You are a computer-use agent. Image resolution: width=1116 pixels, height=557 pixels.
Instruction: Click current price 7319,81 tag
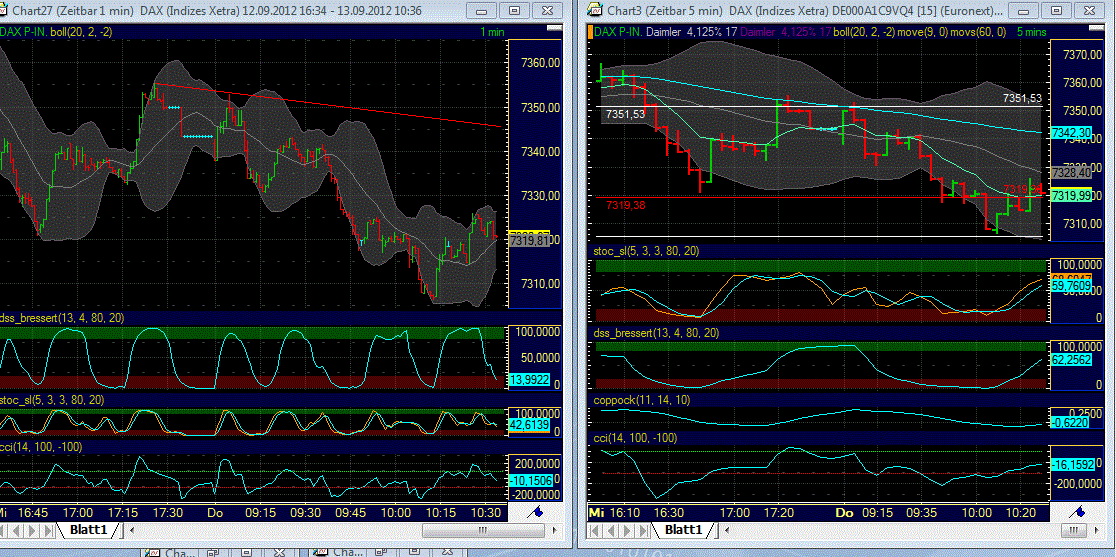[x=529, y=241]
